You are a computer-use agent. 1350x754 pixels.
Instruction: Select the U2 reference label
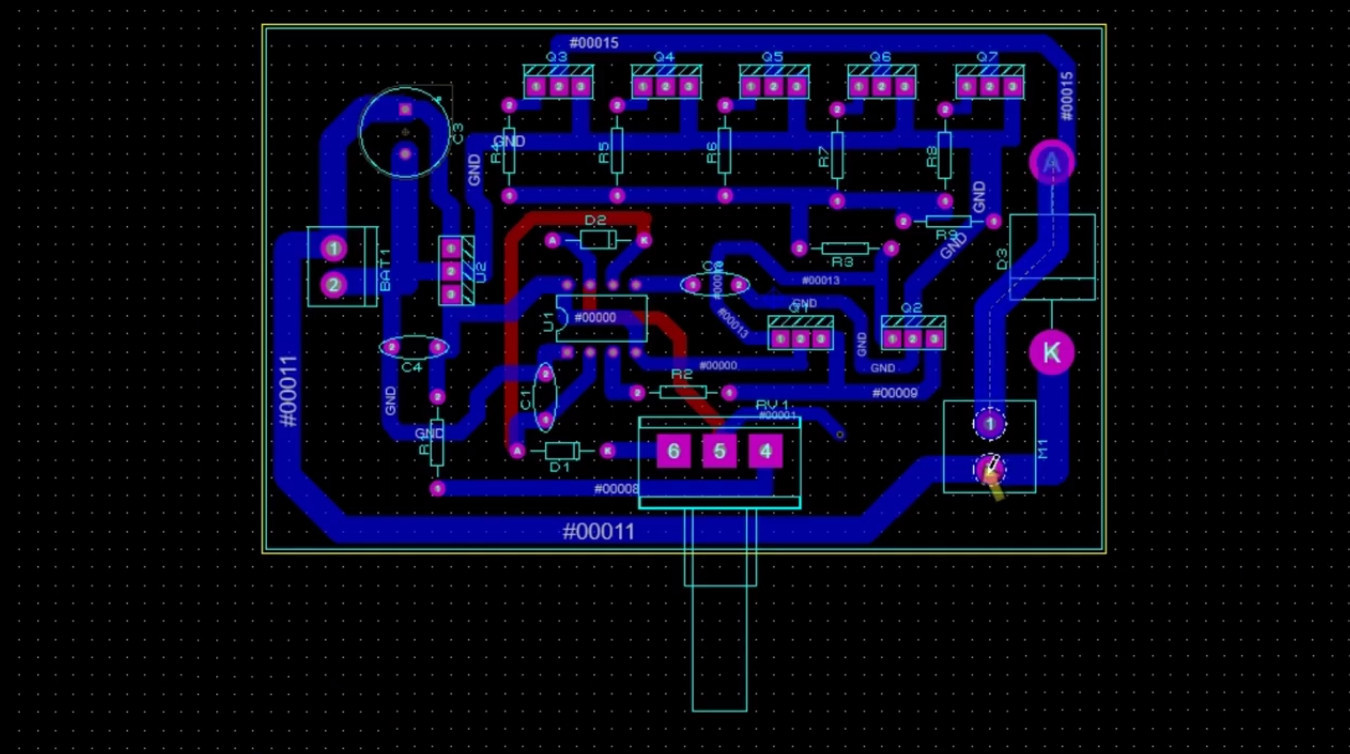(x=480, y=272)
